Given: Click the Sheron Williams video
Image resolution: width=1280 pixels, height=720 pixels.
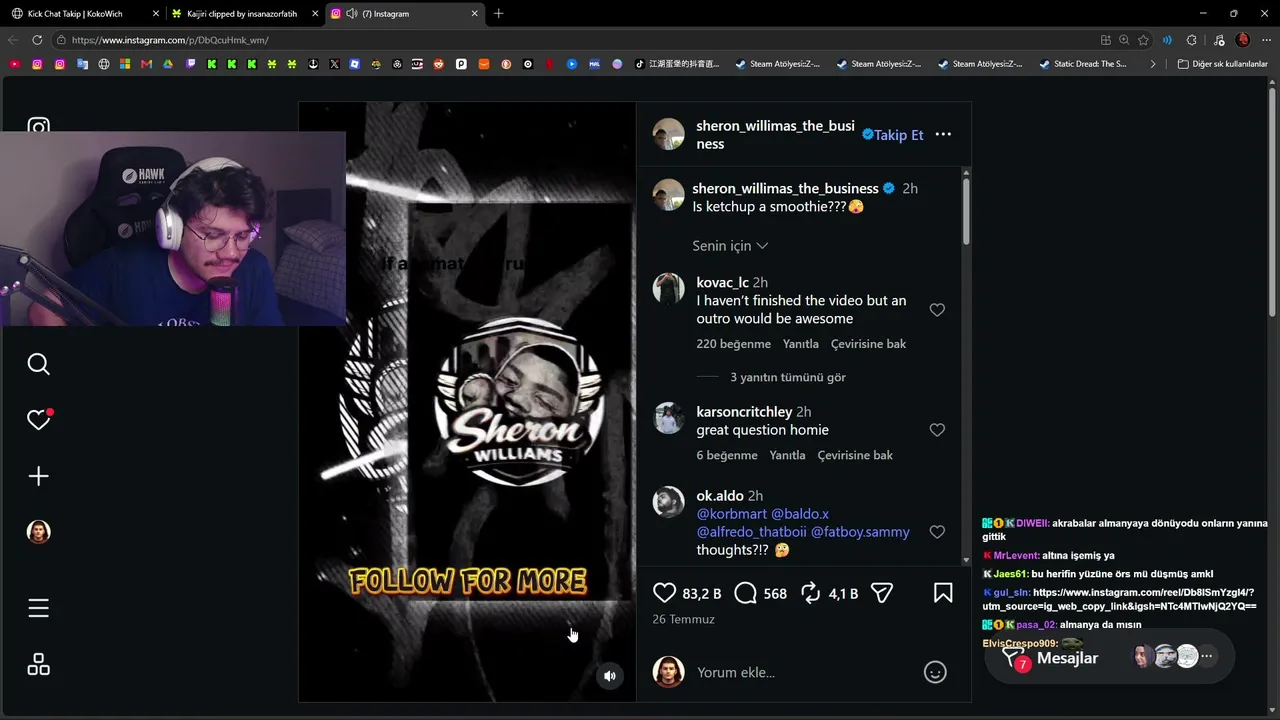Looking at the screenshot, I should pyautogui.click(x=467, y=402).
